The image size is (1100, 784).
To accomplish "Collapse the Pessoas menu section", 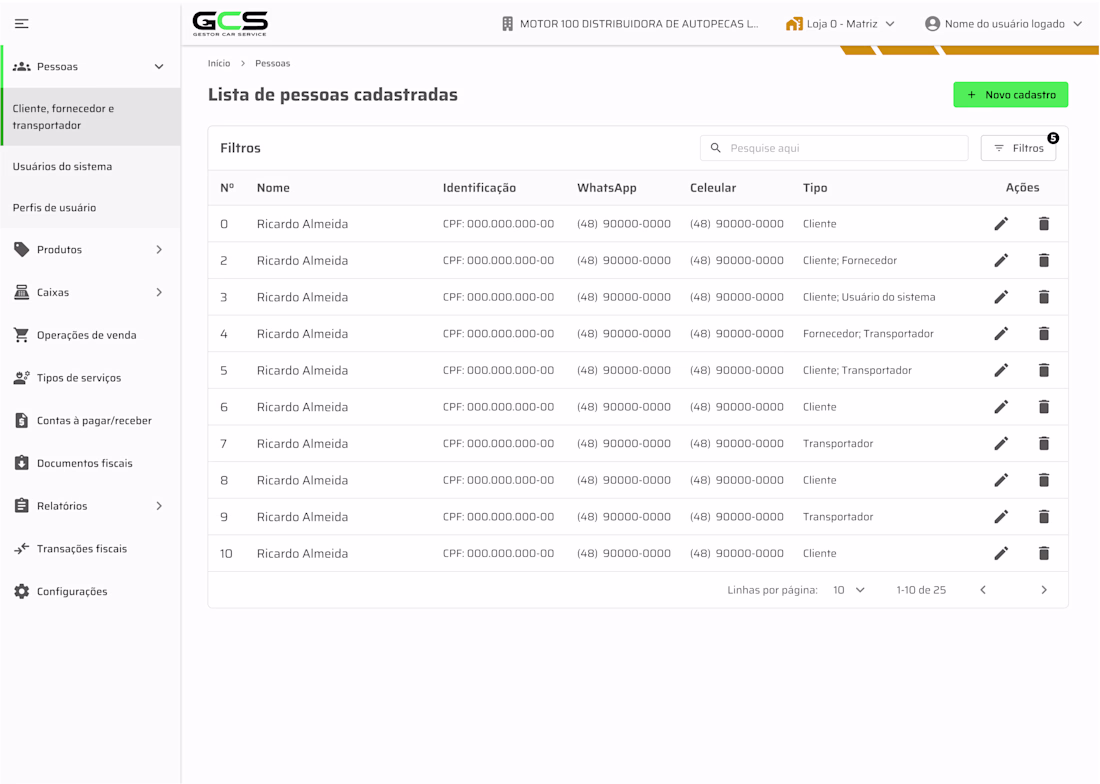I will [x=159, y=67].
